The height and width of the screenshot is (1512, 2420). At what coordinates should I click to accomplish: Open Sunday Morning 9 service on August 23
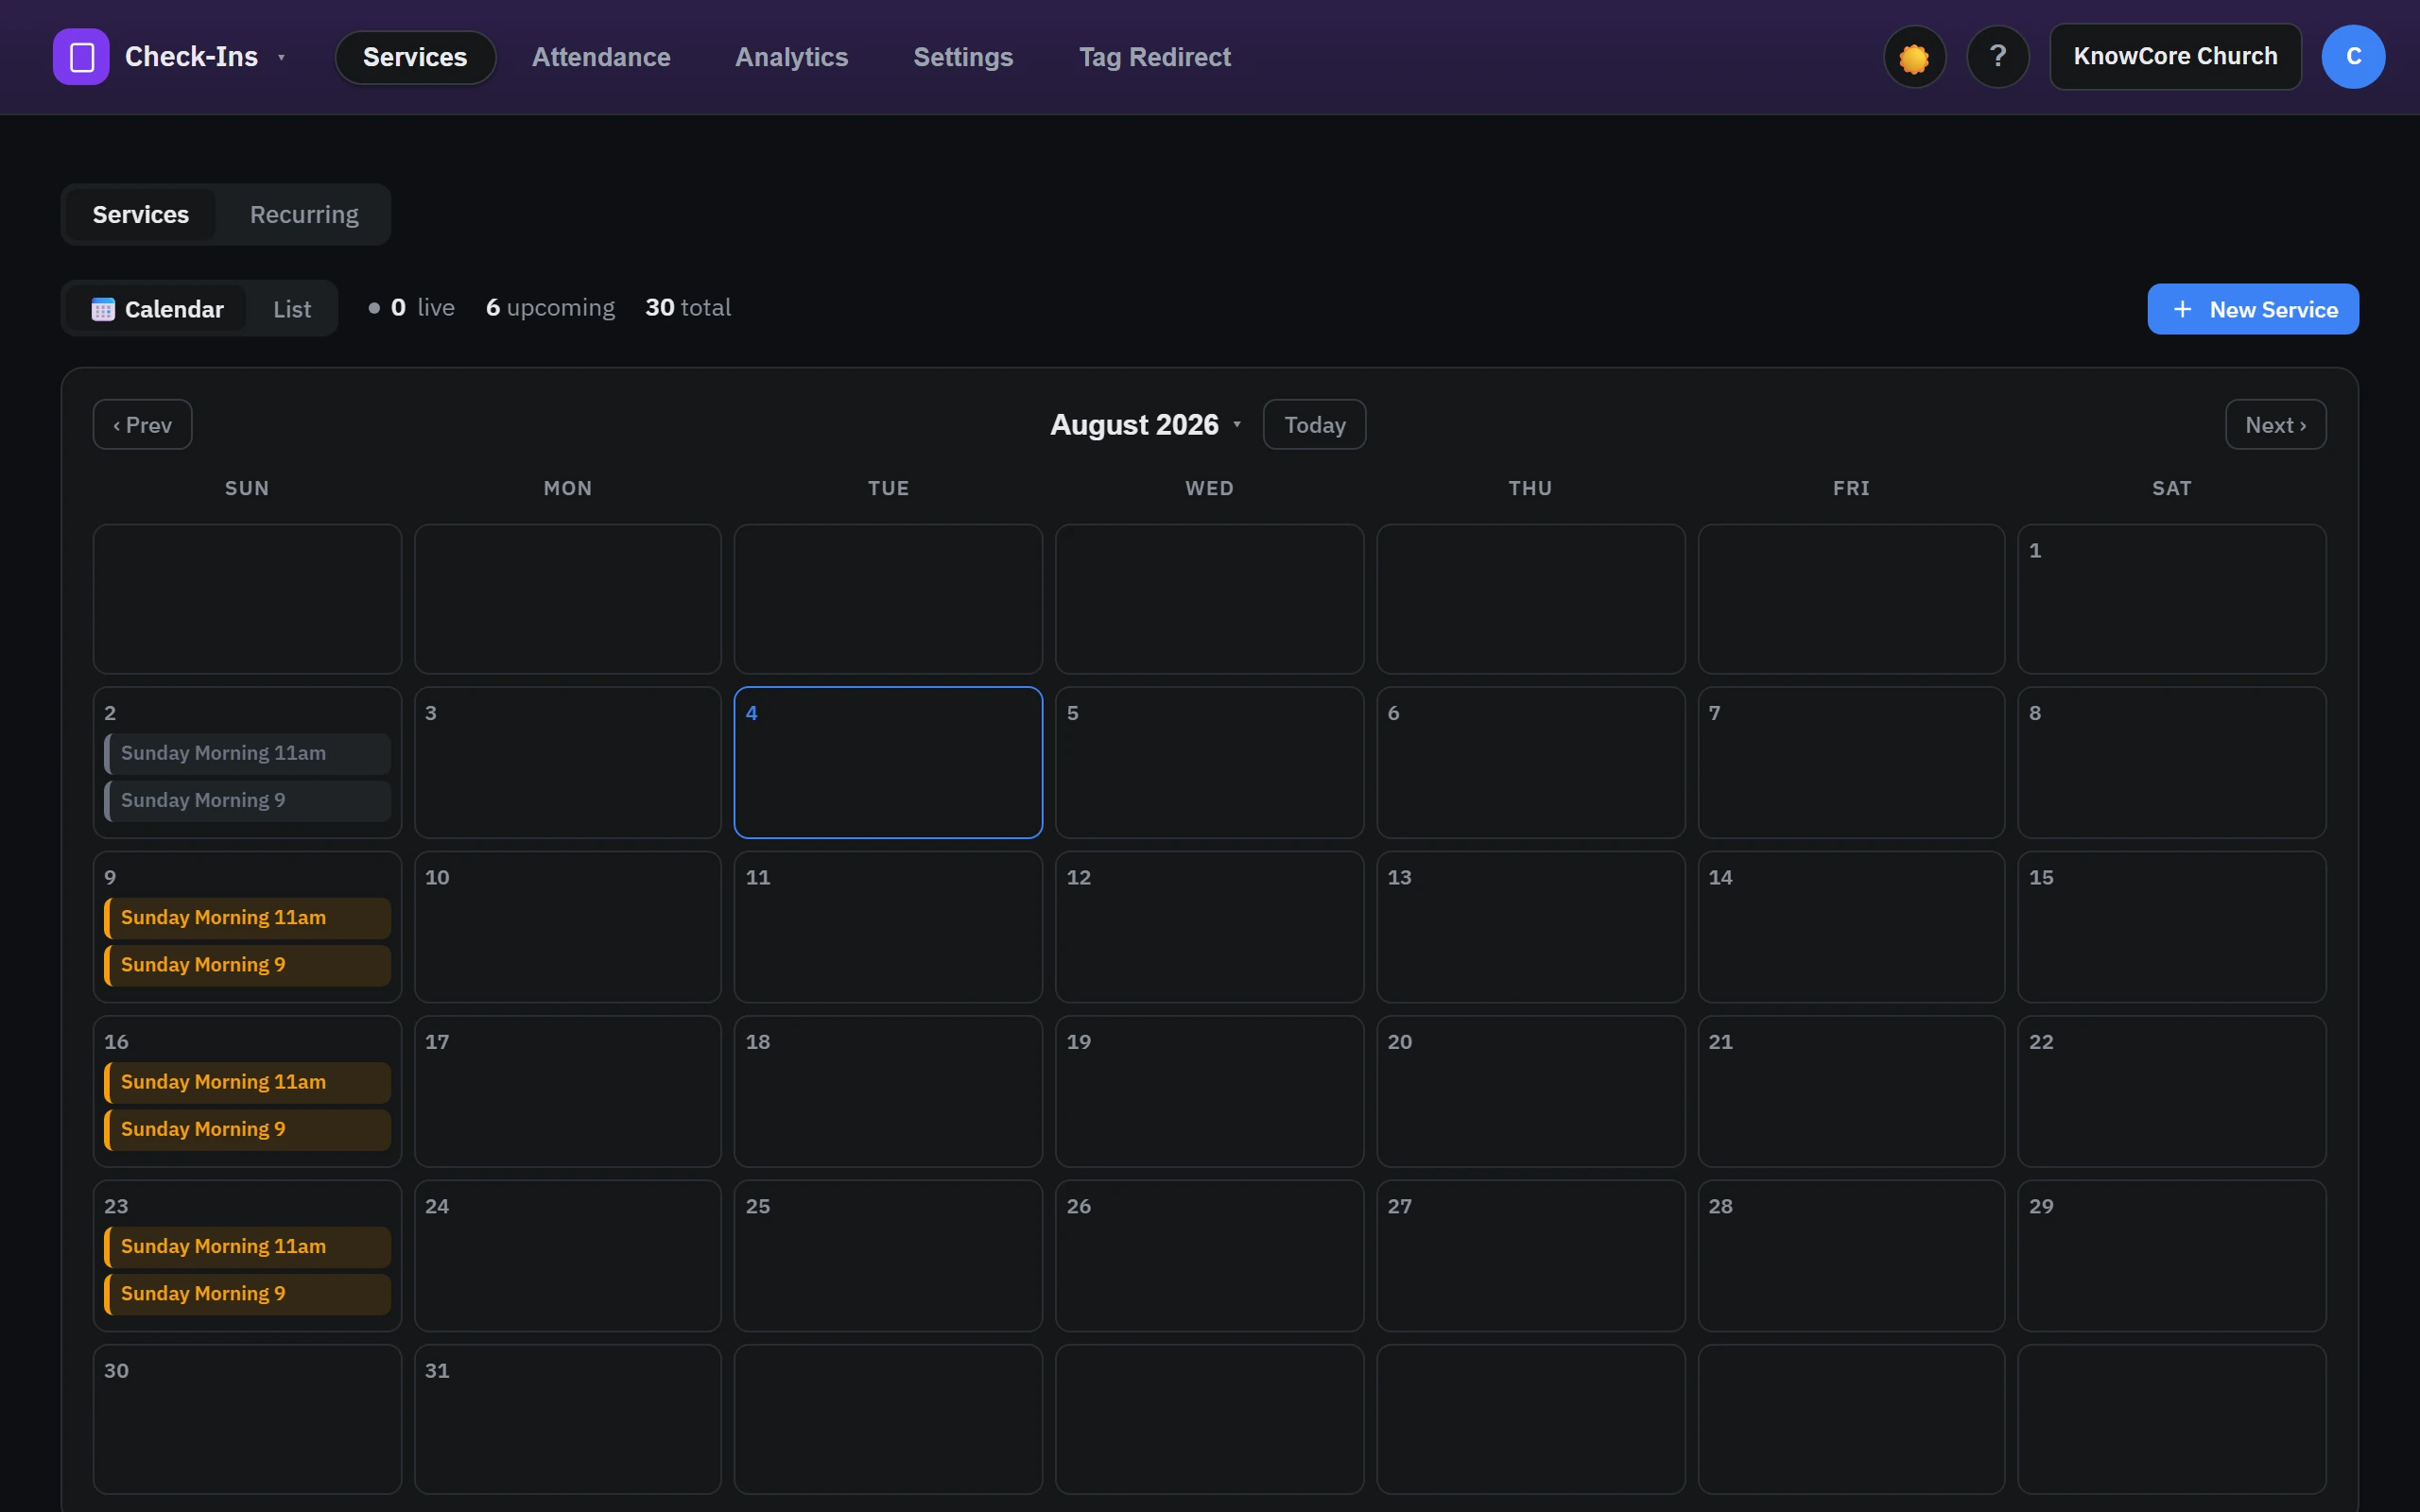click(247, 1293)
